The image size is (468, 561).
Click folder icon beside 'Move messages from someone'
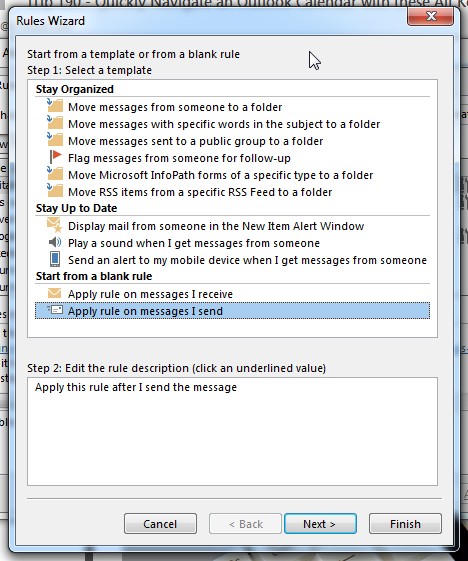[x=55, y=106]
